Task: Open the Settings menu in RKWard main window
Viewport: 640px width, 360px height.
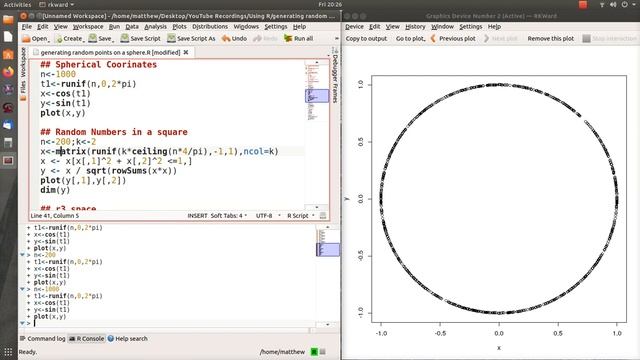Action: pos(276,27)
